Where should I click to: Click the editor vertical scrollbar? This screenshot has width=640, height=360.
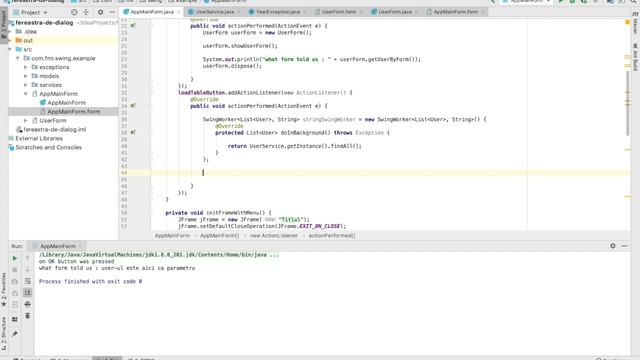(x=628, y=102)
